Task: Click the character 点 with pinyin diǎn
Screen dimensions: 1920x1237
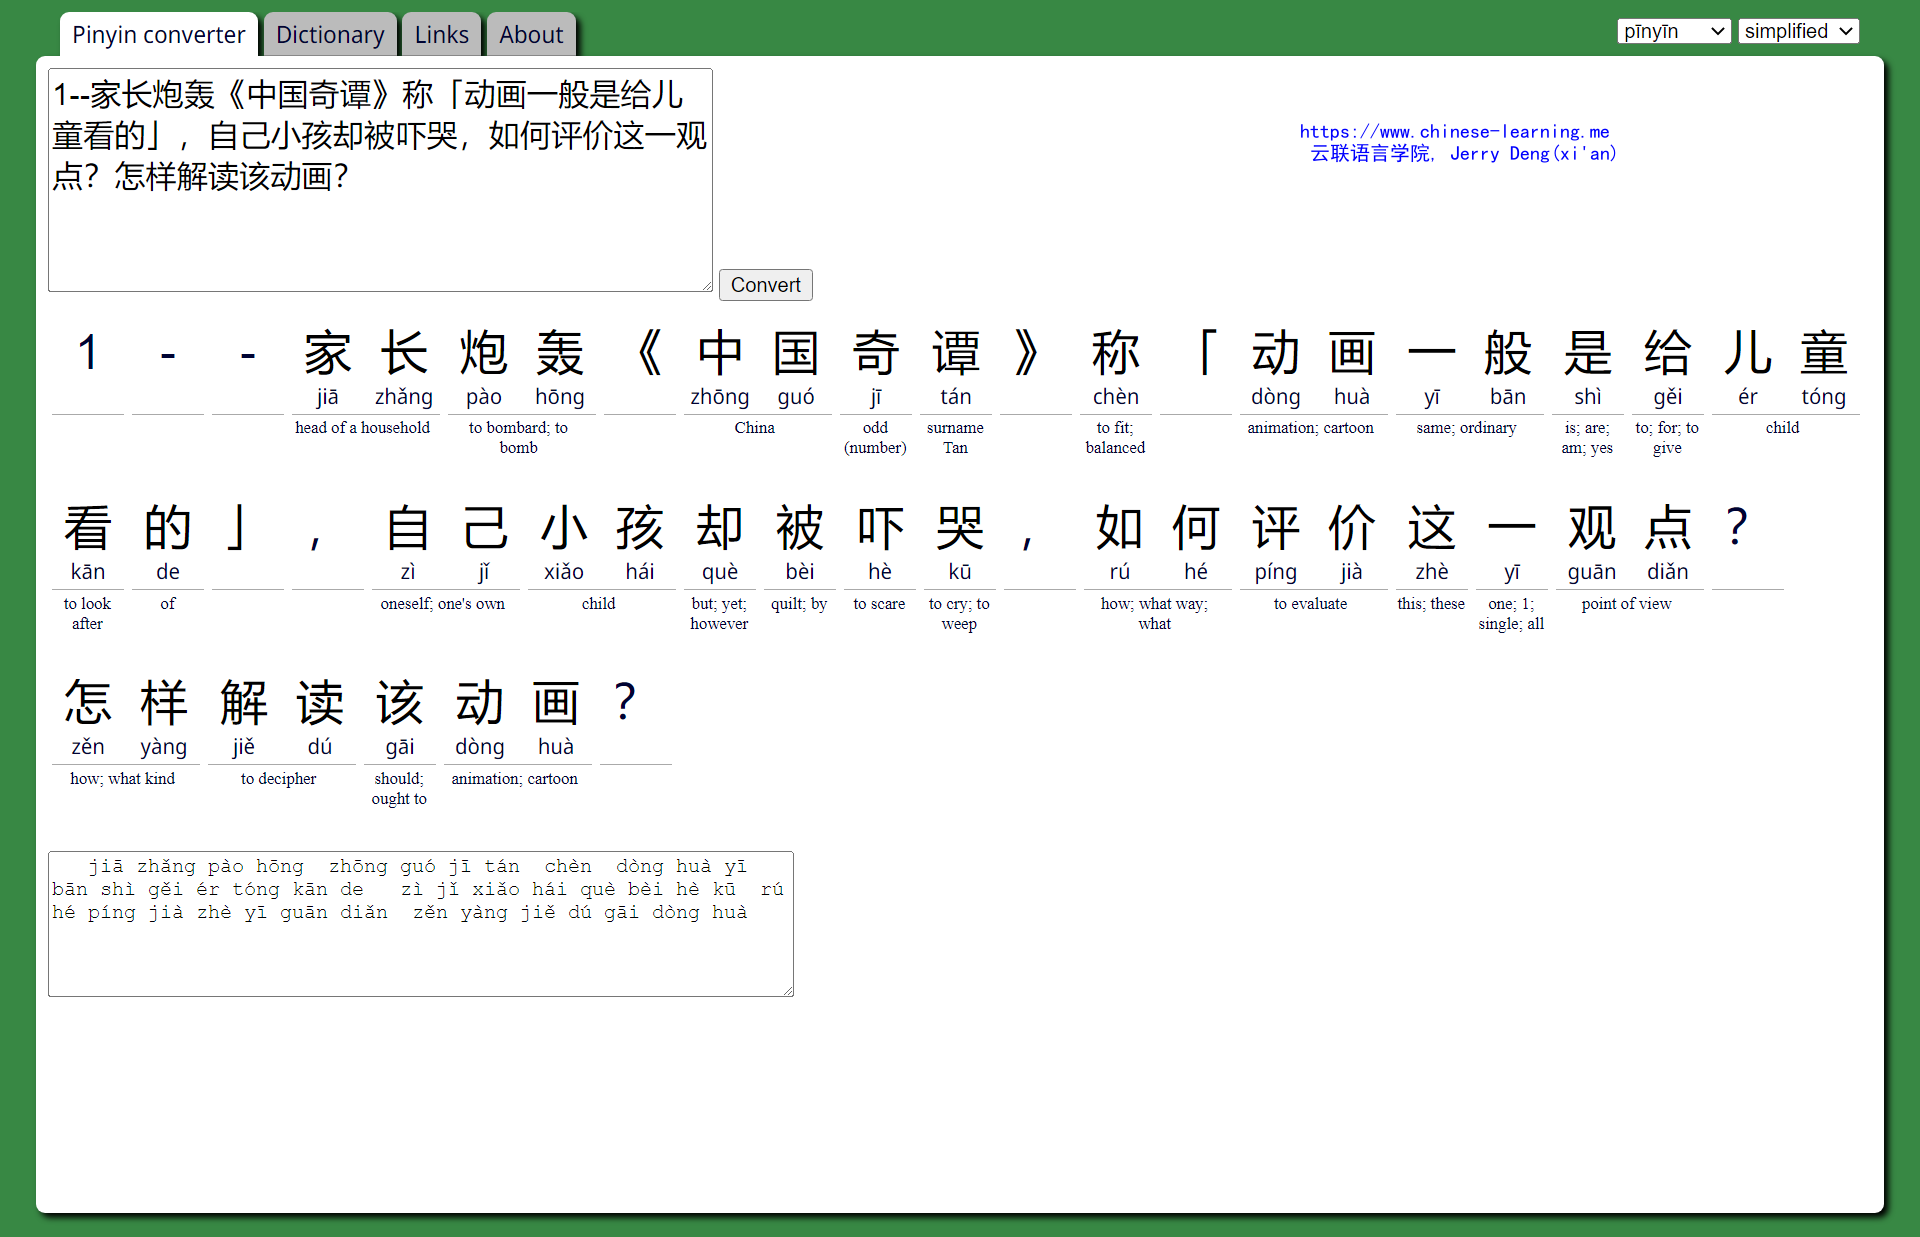Action: tap(1667, 528)
